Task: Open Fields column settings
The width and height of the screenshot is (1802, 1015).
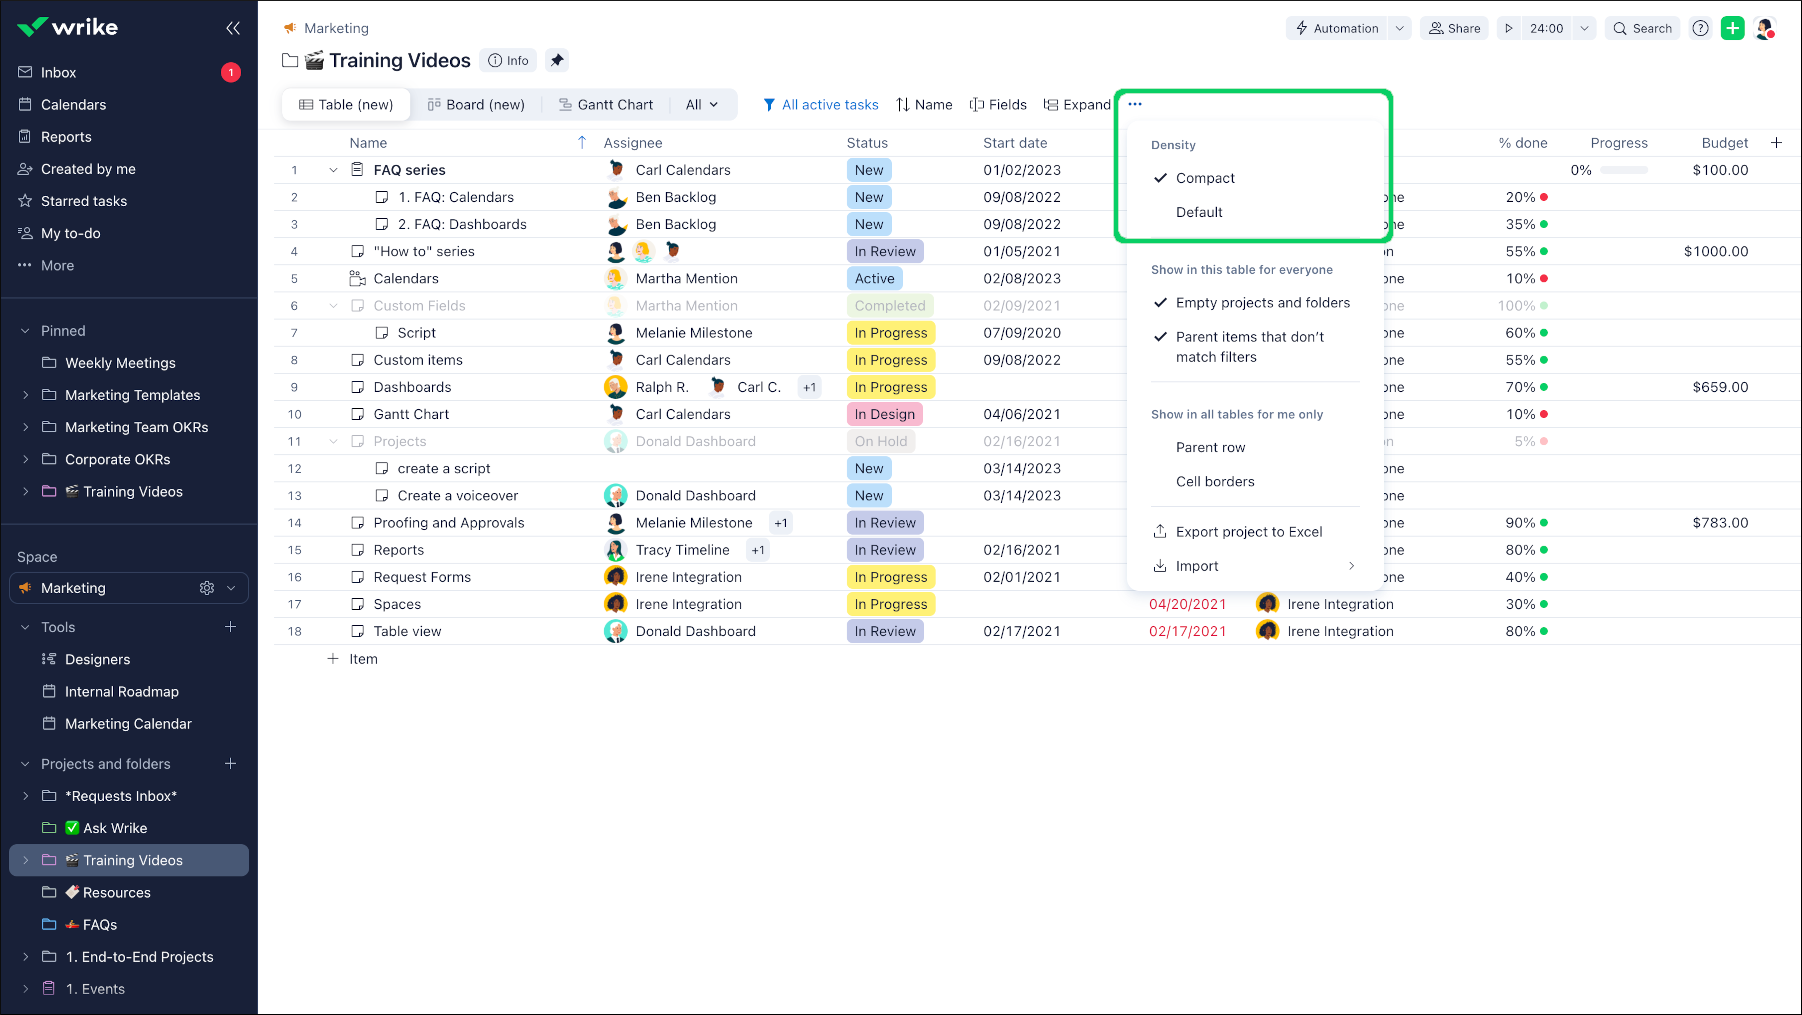Action: [x=998, y=104]
